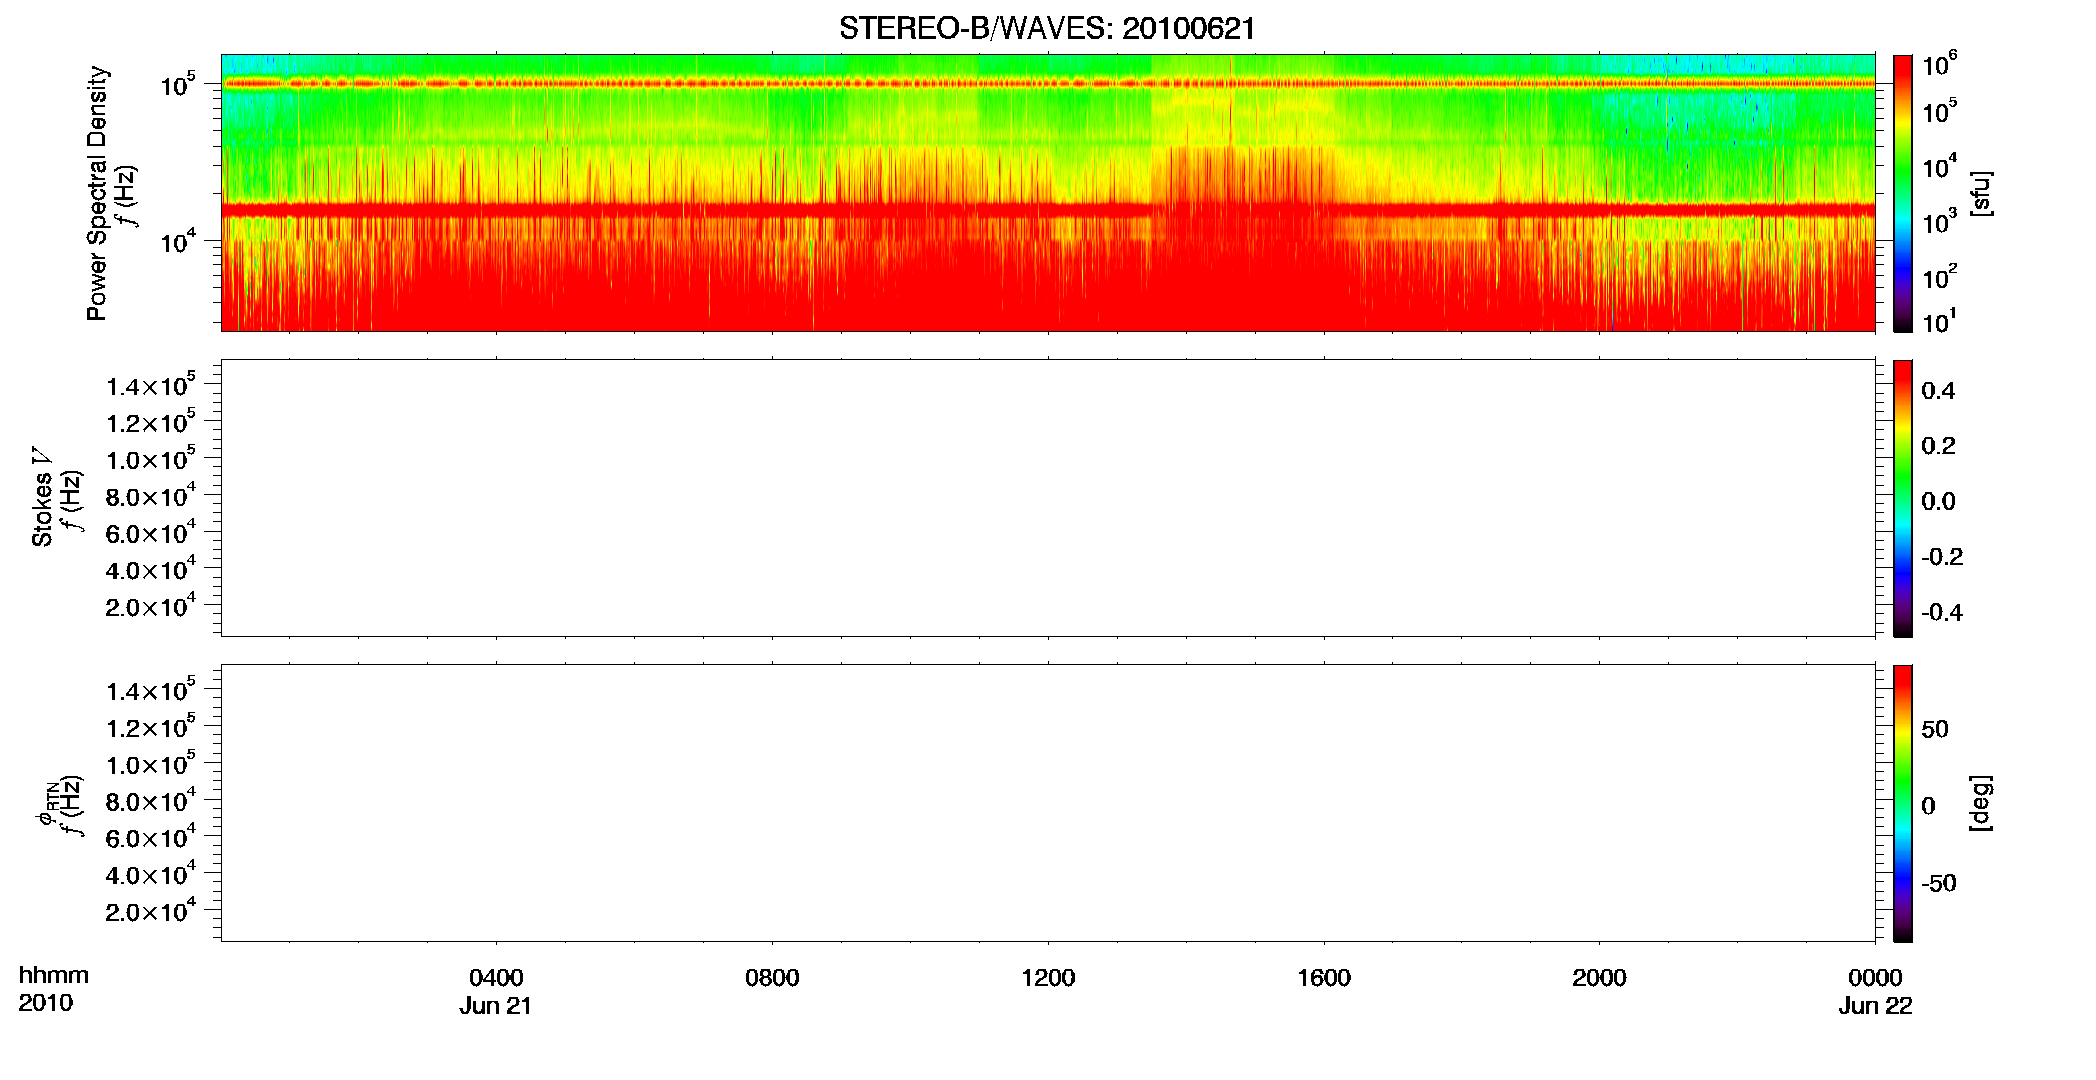Click the 10^1 label on the sfu color bar
Image resolution: width=2096 pixels, height=1080 pixels.
1939,321
